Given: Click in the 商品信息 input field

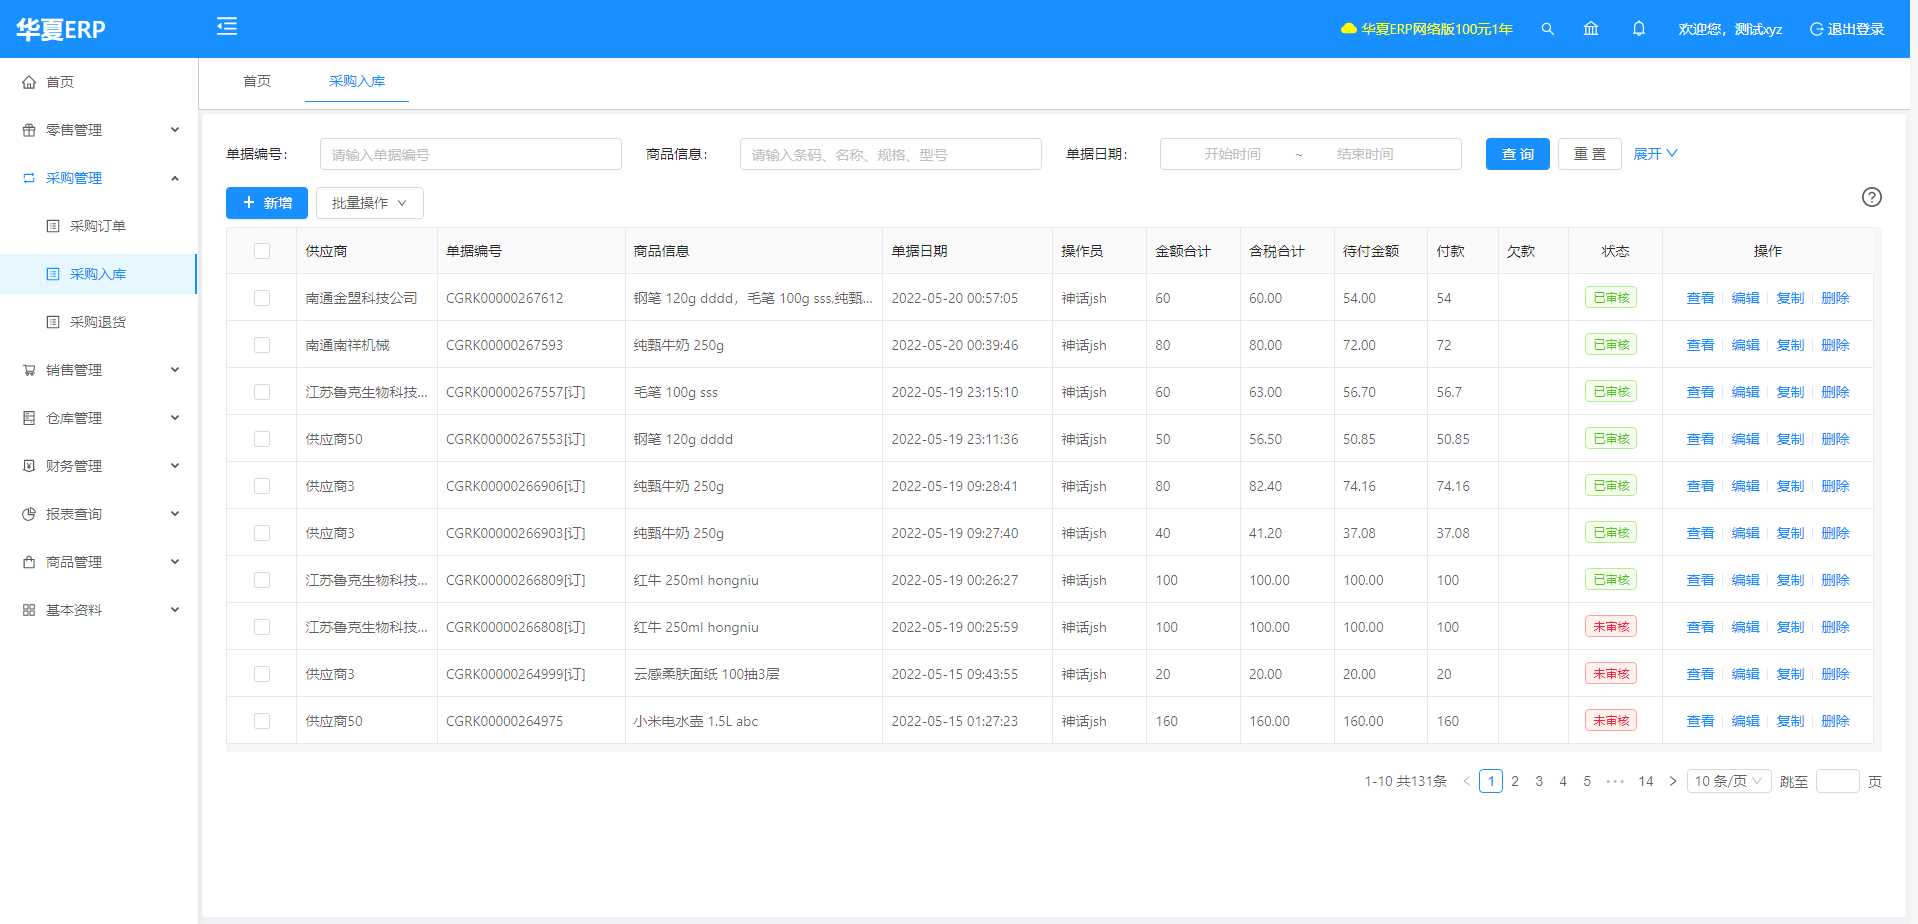Looking at the screenshot, I should pyautogui.click(x=891, y=154).
